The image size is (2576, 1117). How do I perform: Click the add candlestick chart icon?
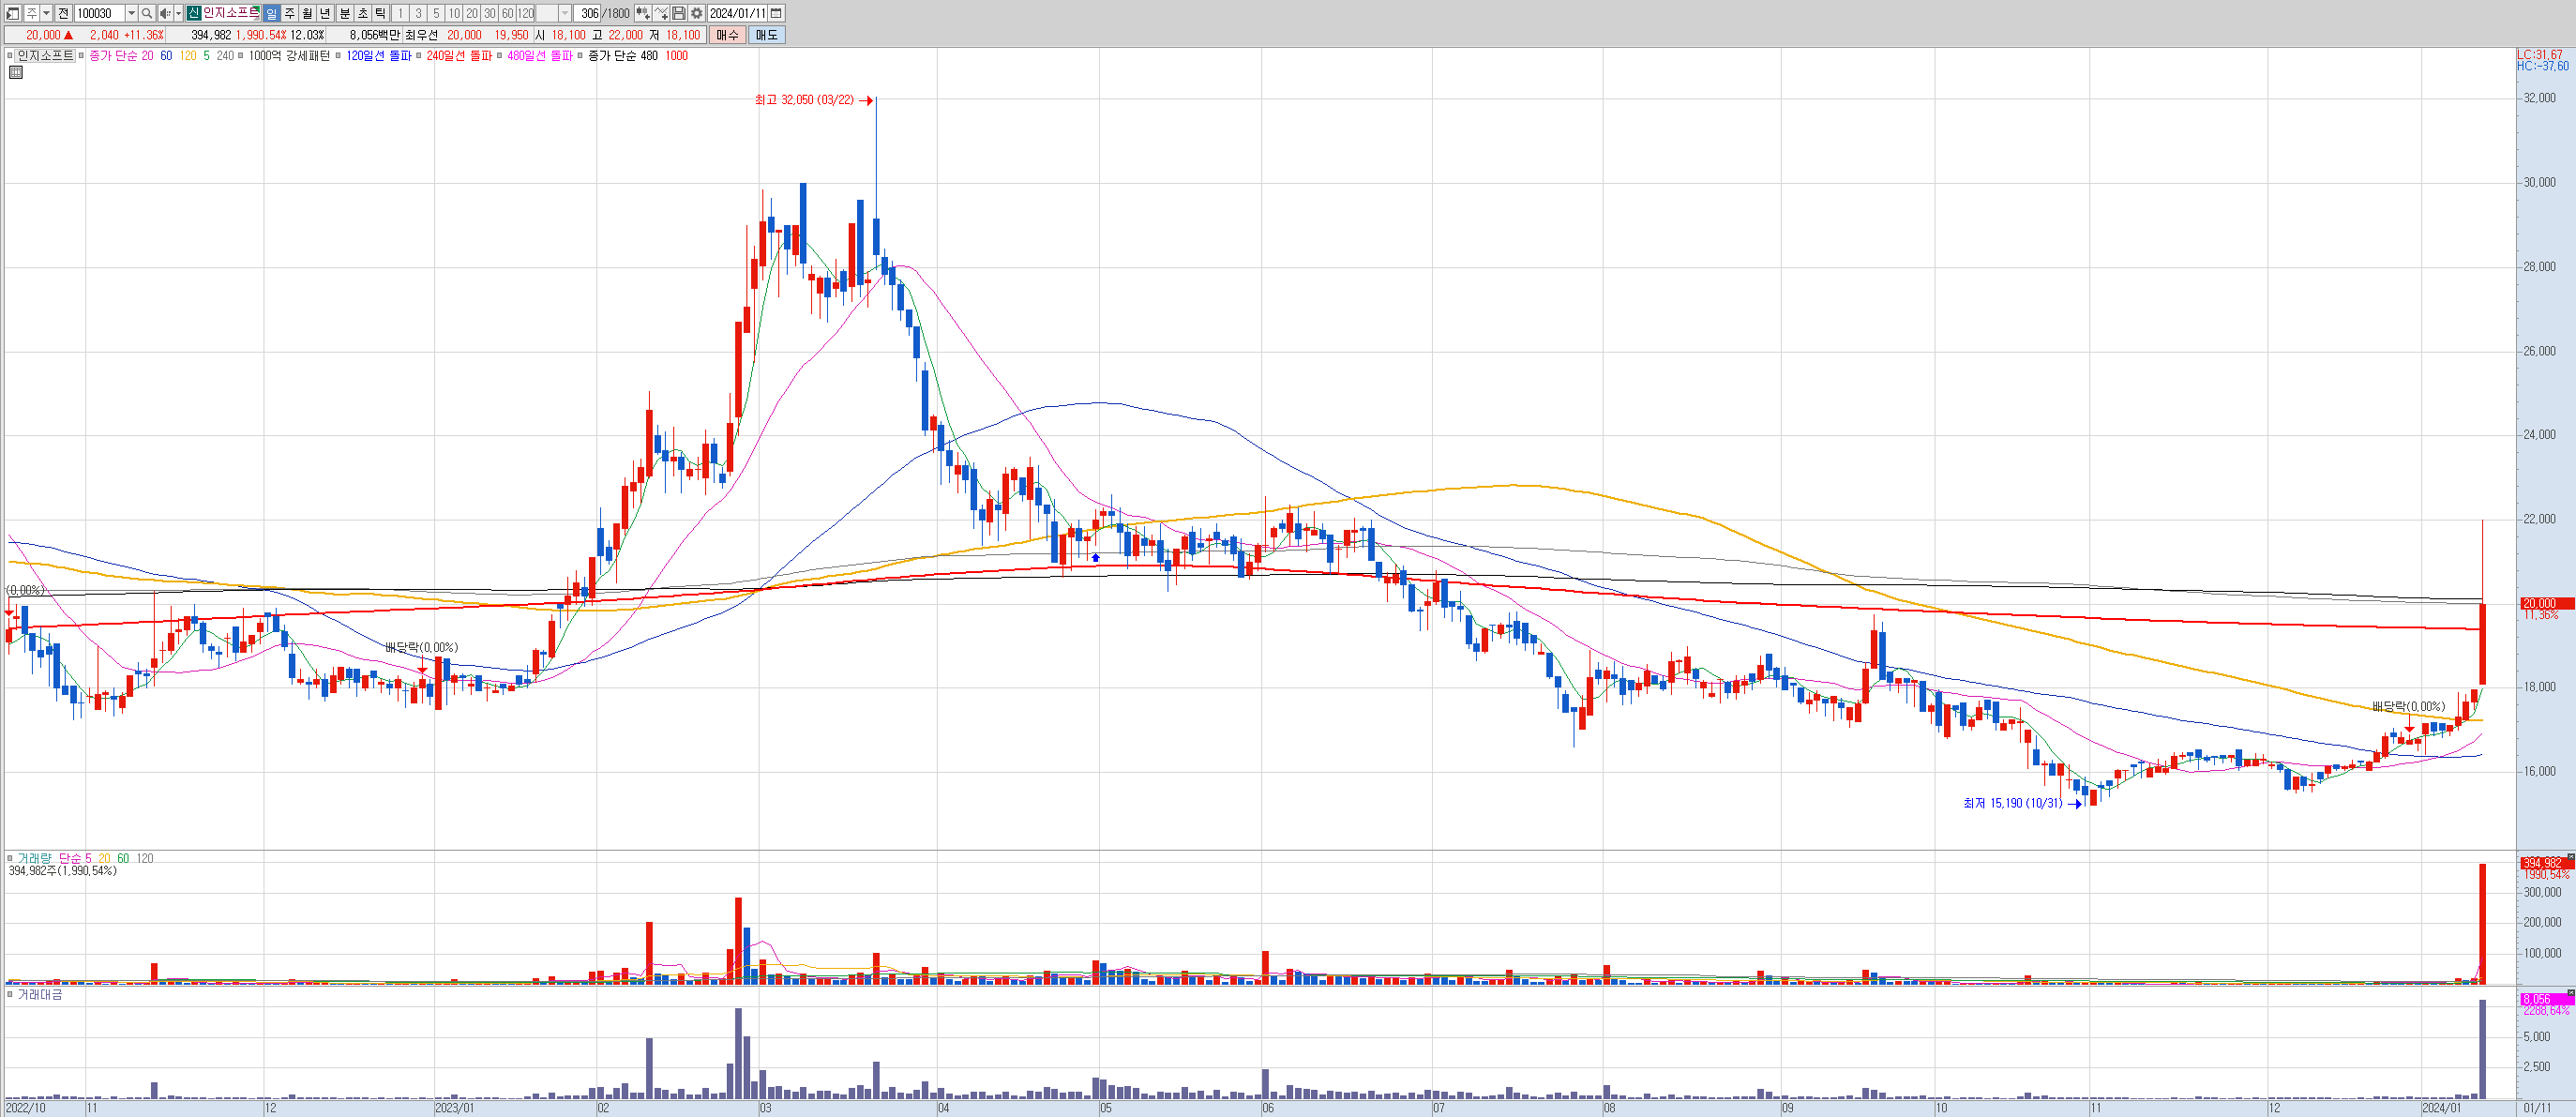point(643,13)
